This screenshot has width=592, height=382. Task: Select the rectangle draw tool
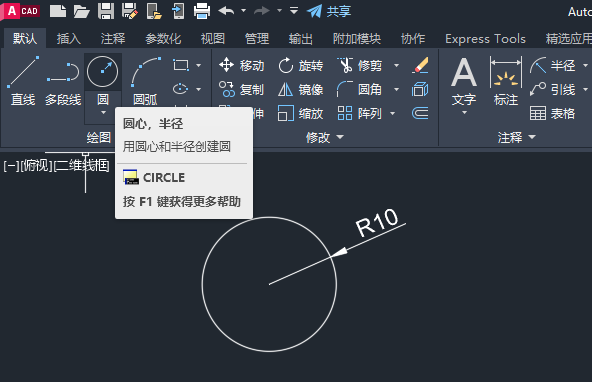tap(181, 65)
